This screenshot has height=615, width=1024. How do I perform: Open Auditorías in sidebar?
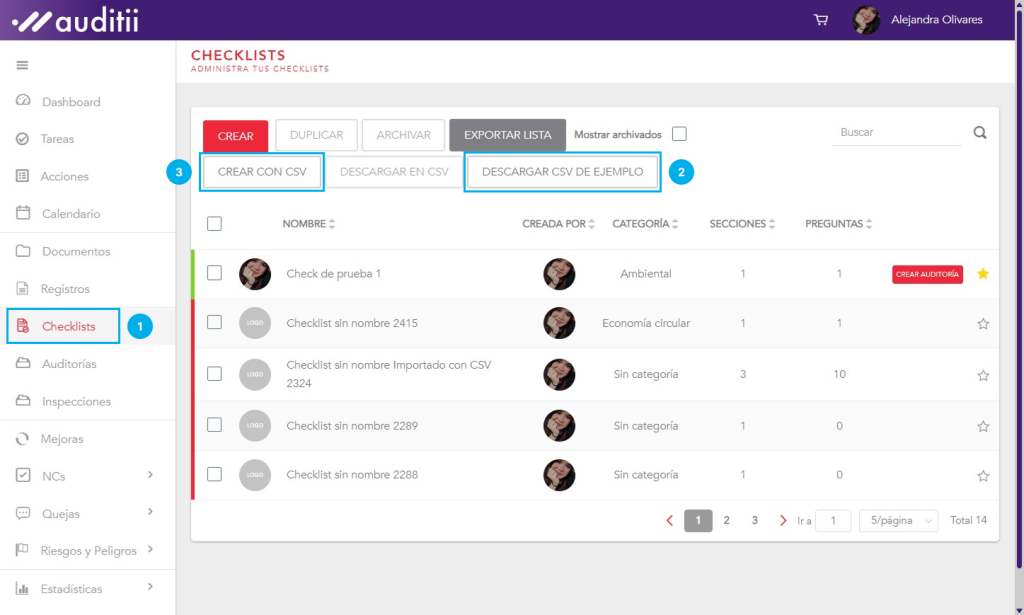(x=69, y=364)
